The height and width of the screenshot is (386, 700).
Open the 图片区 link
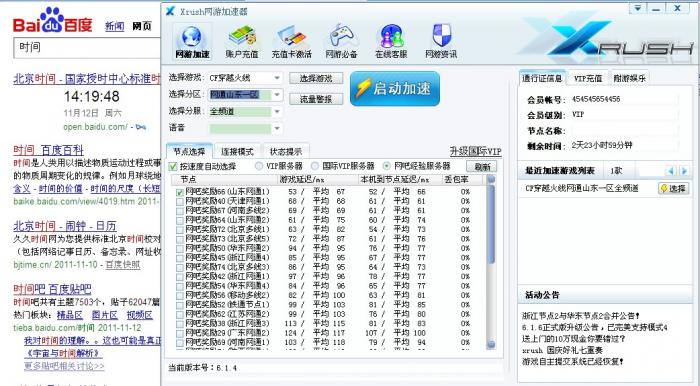point(104,315)
